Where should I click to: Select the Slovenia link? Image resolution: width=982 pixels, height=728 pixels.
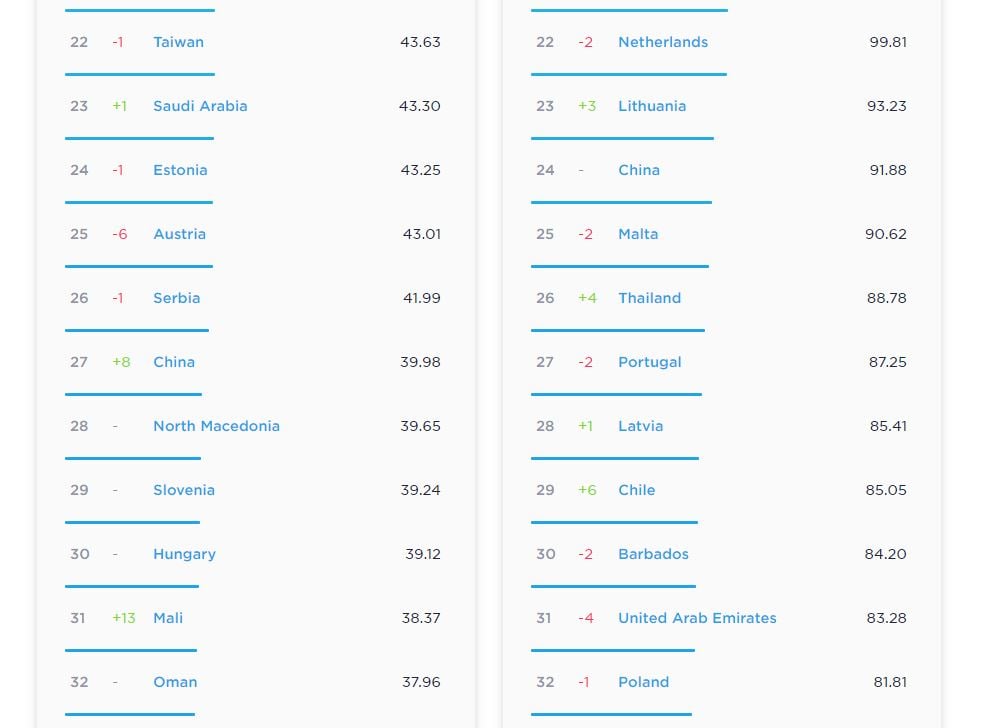pos(184,490)
